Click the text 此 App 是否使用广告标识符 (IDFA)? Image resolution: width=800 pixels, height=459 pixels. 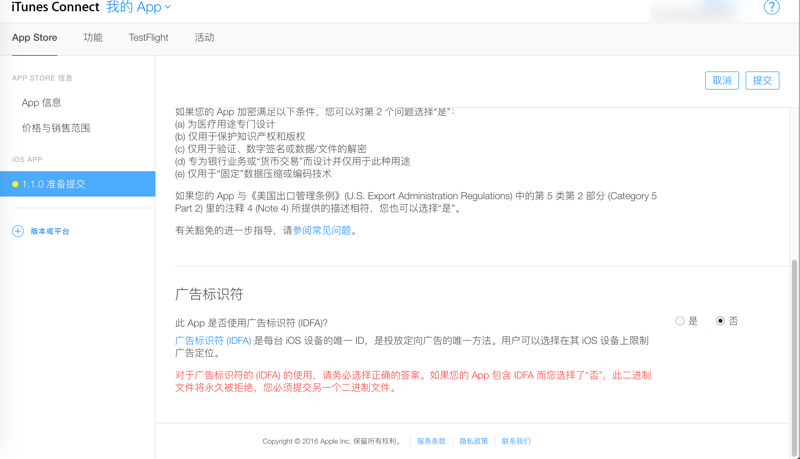pos(252,323)
